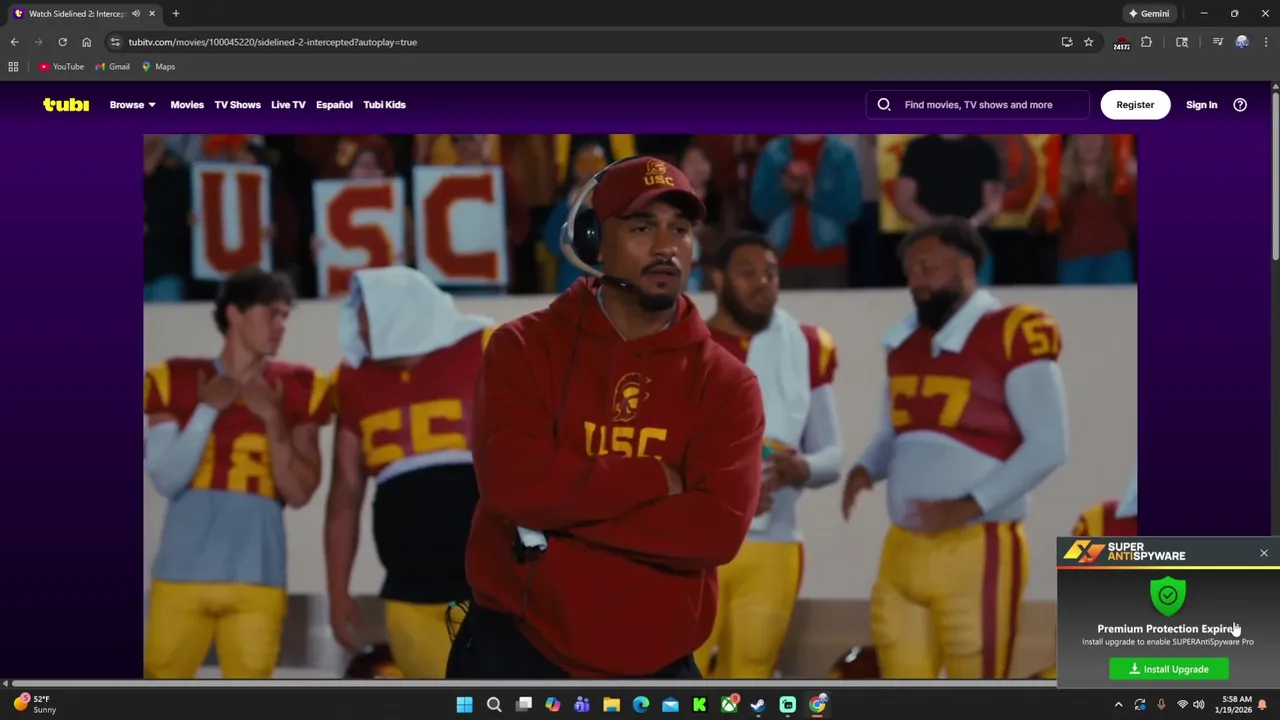
Task: Mute the tab via the speaker icon
Action: [x=136, y=14]
